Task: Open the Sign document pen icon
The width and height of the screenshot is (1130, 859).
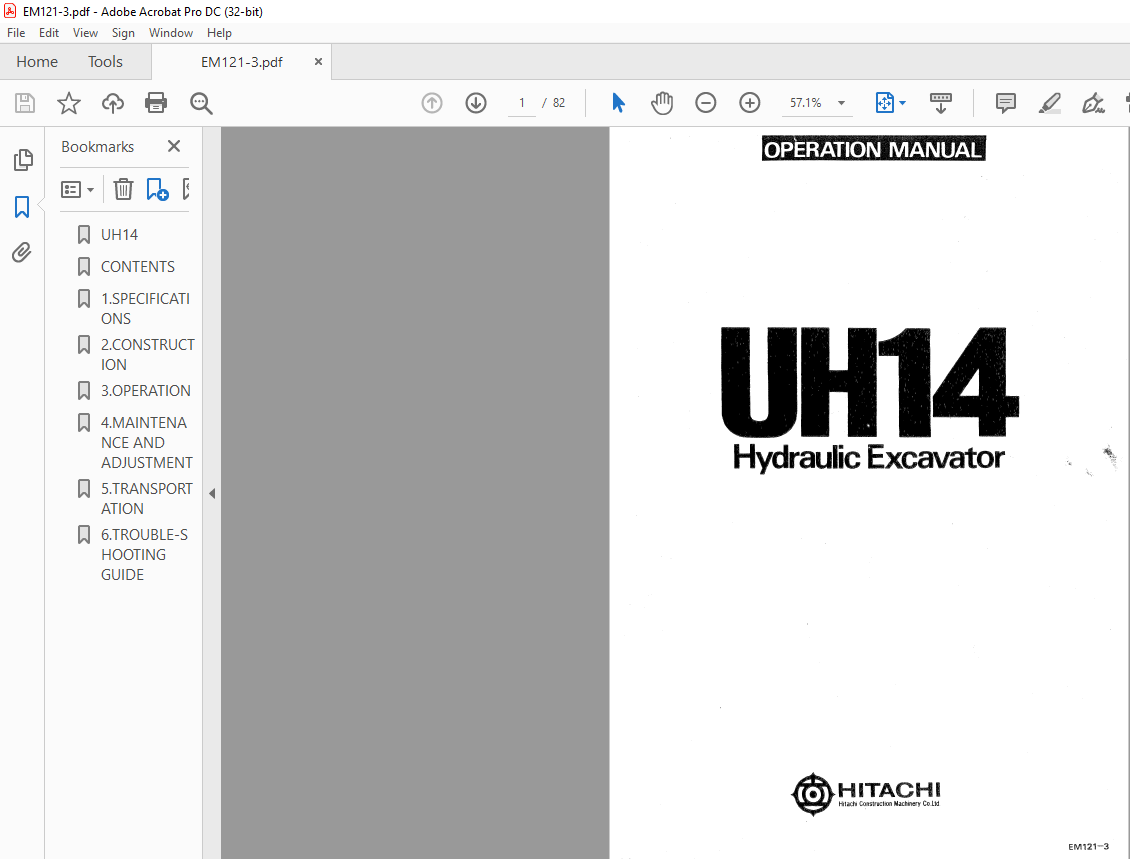Action: tap(1093, 103)
